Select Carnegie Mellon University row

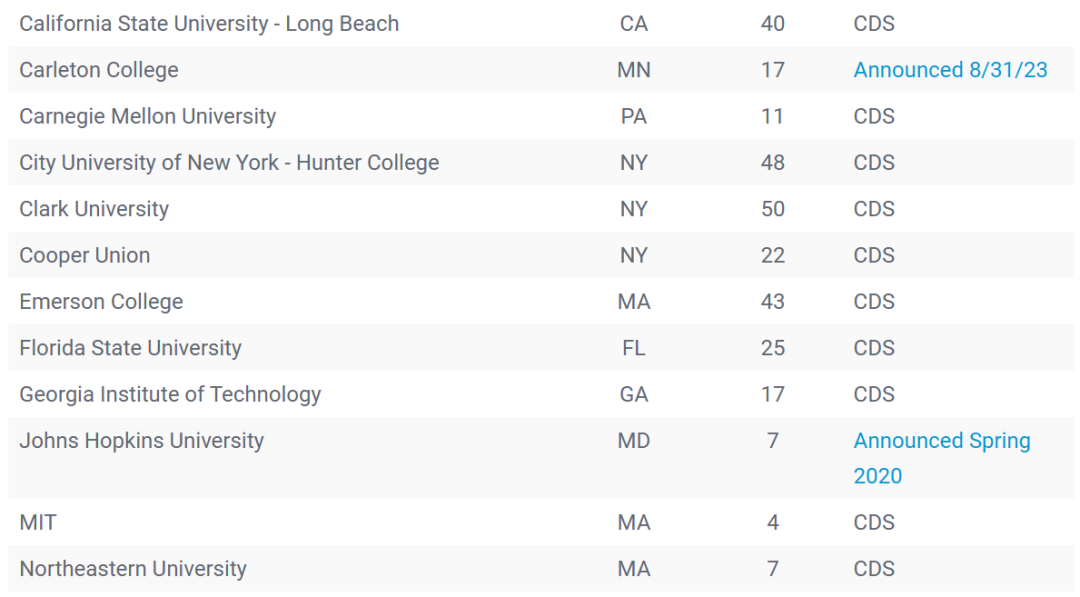(x=541, y=116)
